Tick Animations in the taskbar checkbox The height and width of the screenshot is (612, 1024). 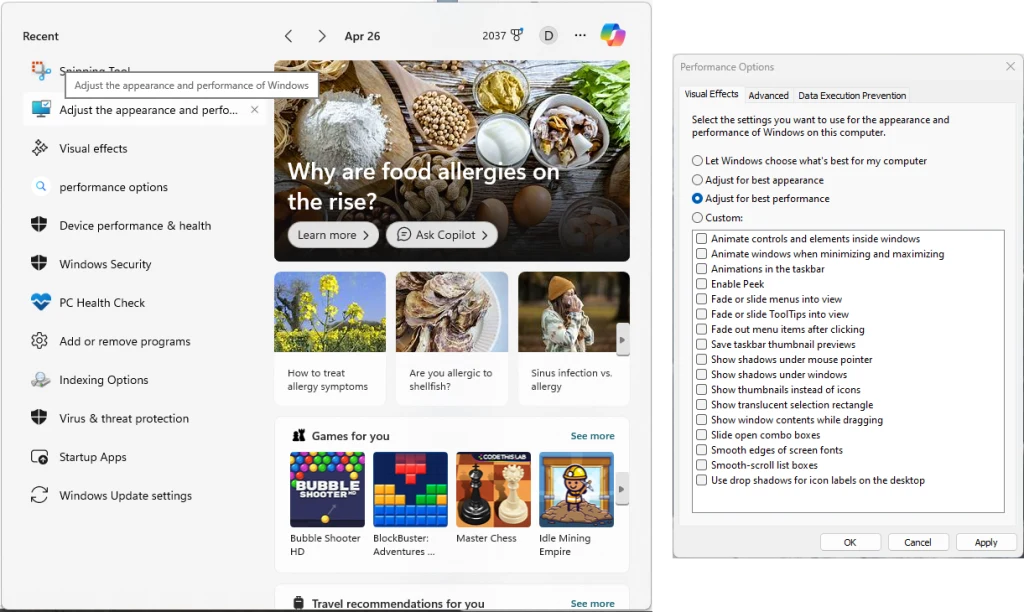[701, 268]
